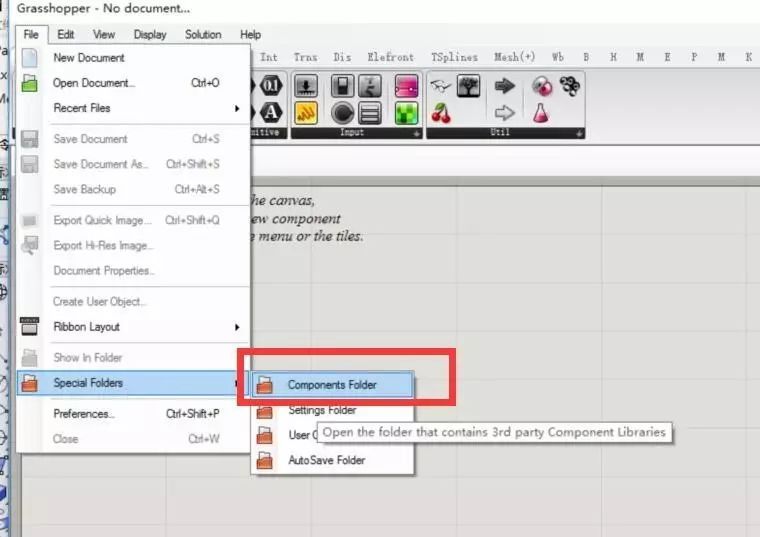Viewport: 760px width, 537px height.
Task: Switch to the TSplines ribbon tab
Action: [454, 57]
